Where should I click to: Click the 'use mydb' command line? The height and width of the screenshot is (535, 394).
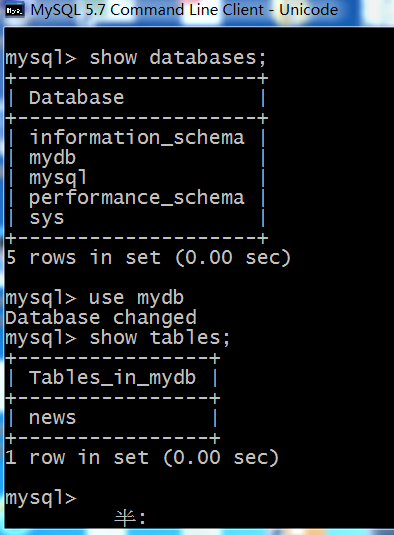[94, 298]
